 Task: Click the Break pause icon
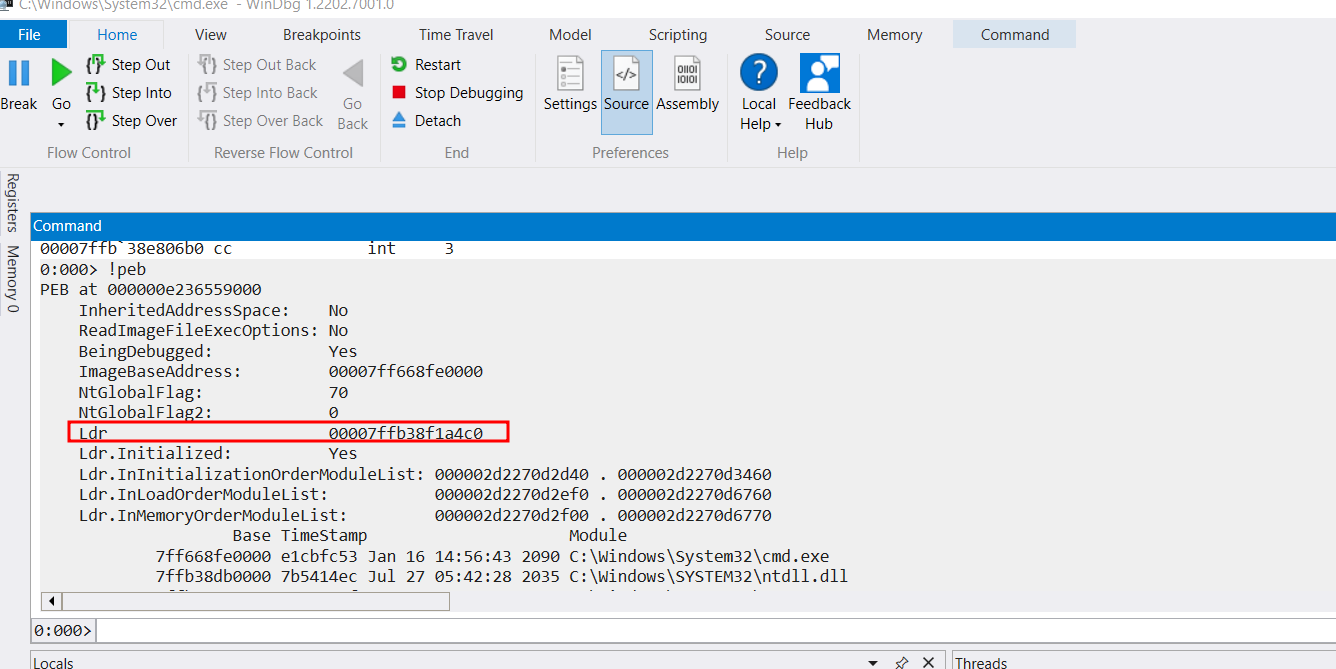(x=19, y=74)
